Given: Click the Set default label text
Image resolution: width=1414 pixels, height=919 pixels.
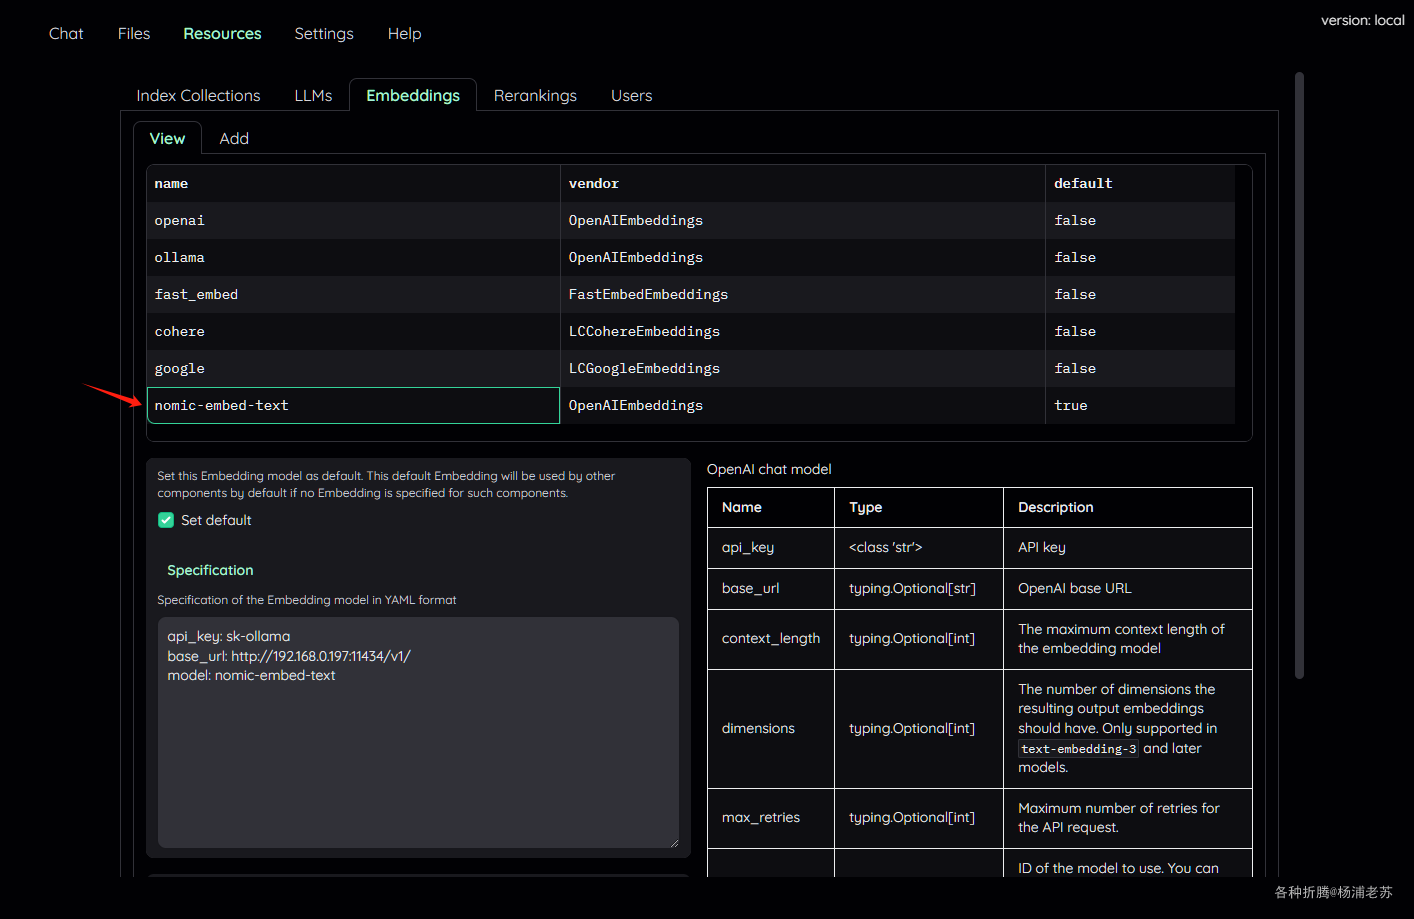Looking at the screenshot, I should click(x=216, y=520).
